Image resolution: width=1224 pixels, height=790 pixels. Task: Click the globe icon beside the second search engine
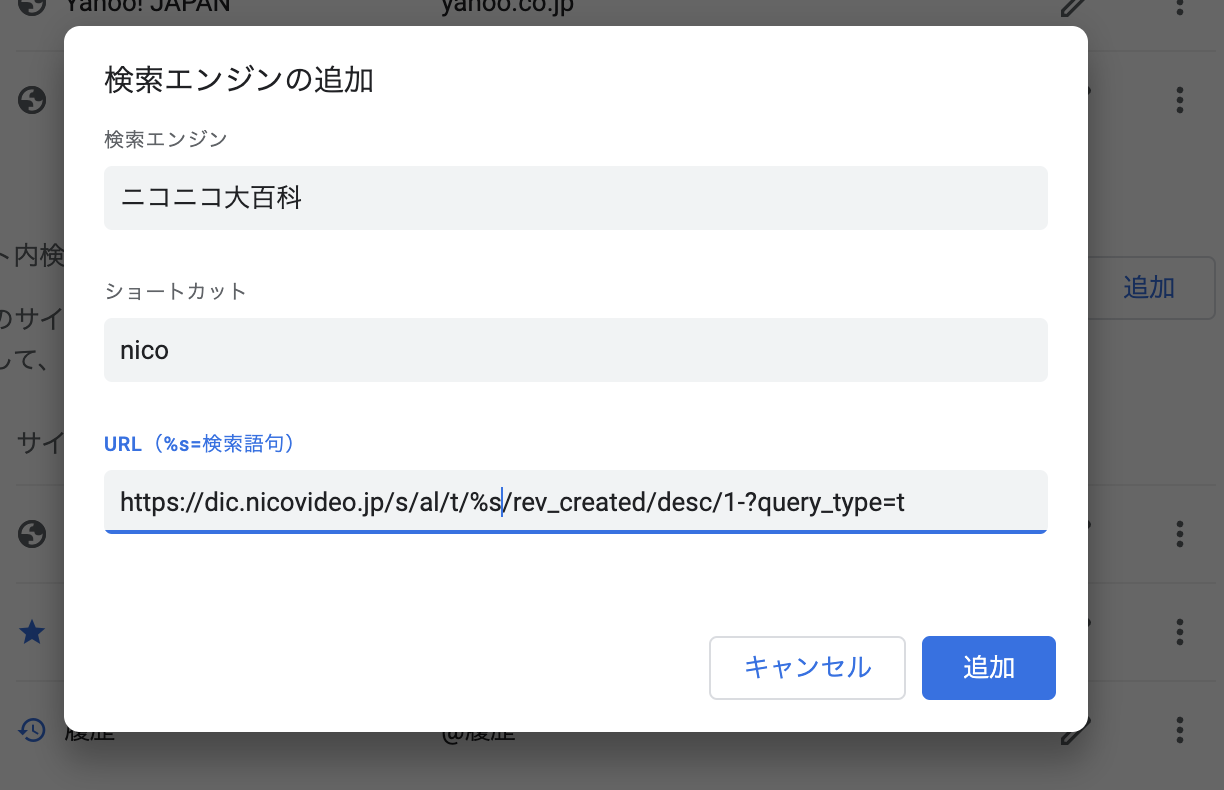point(32,100)
